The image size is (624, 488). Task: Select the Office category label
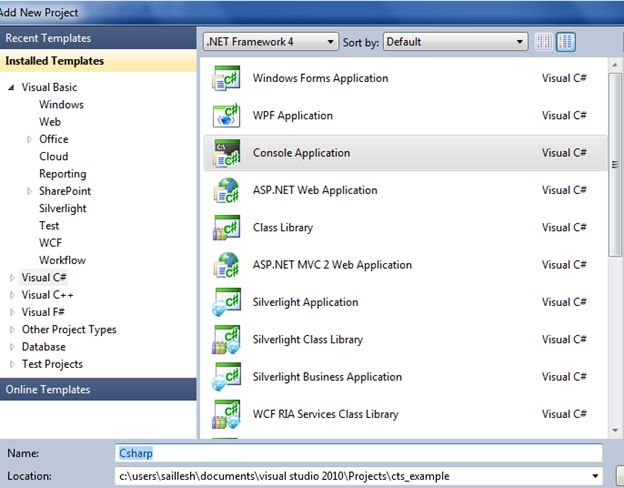[x=54, y=139]
